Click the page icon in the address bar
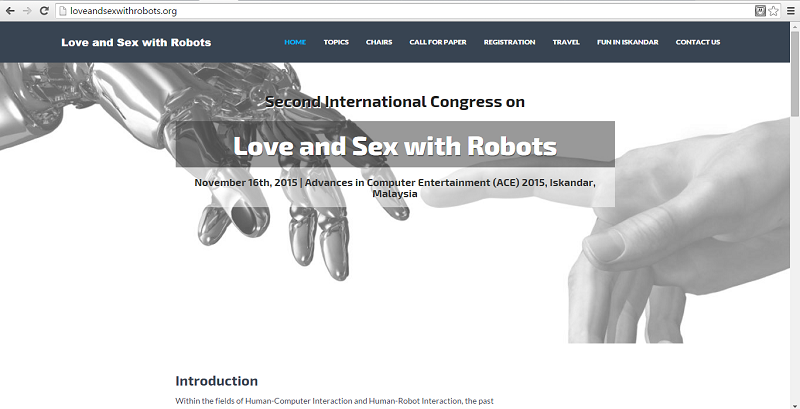Viewport: 800px width, 409px height. click(x=63, y=11)
